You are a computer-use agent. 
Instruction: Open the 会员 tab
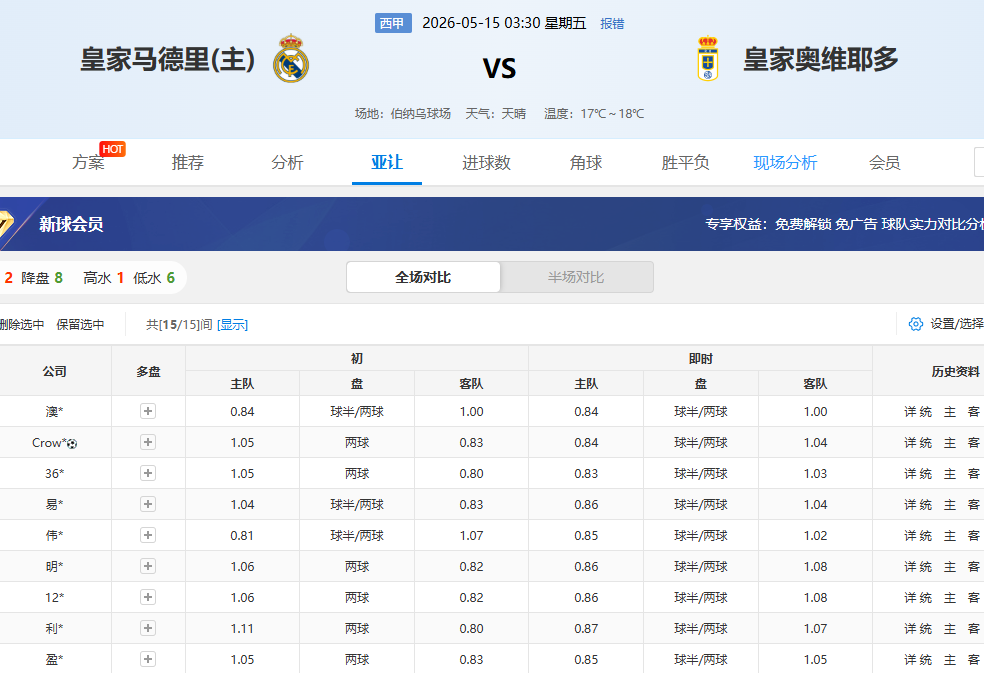885,163
